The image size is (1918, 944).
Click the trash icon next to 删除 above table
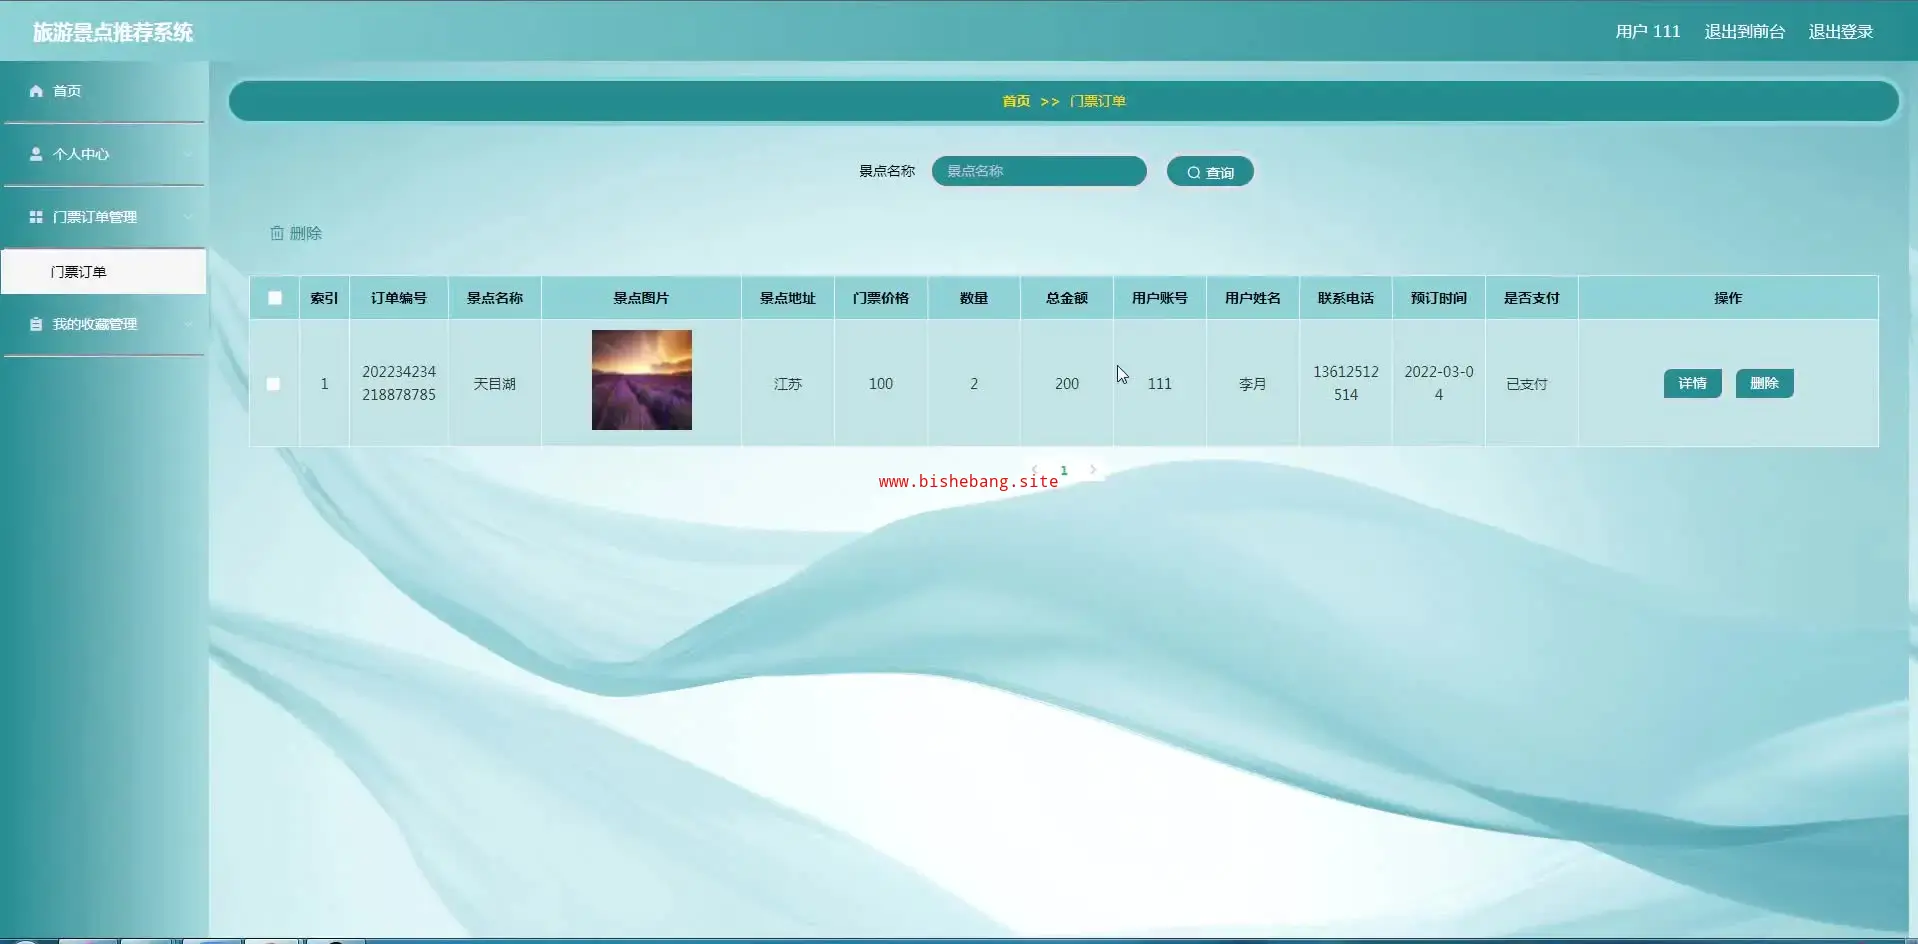pos(277,233)
